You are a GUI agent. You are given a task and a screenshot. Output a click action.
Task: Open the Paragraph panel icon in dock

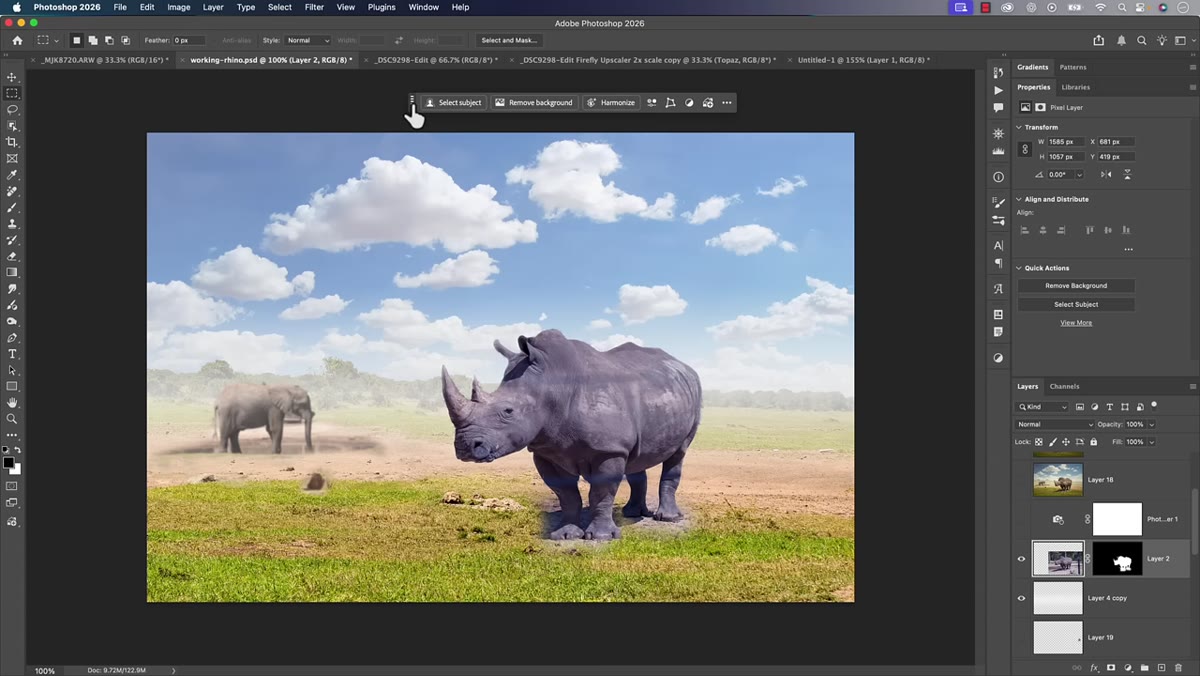[998, 263]
